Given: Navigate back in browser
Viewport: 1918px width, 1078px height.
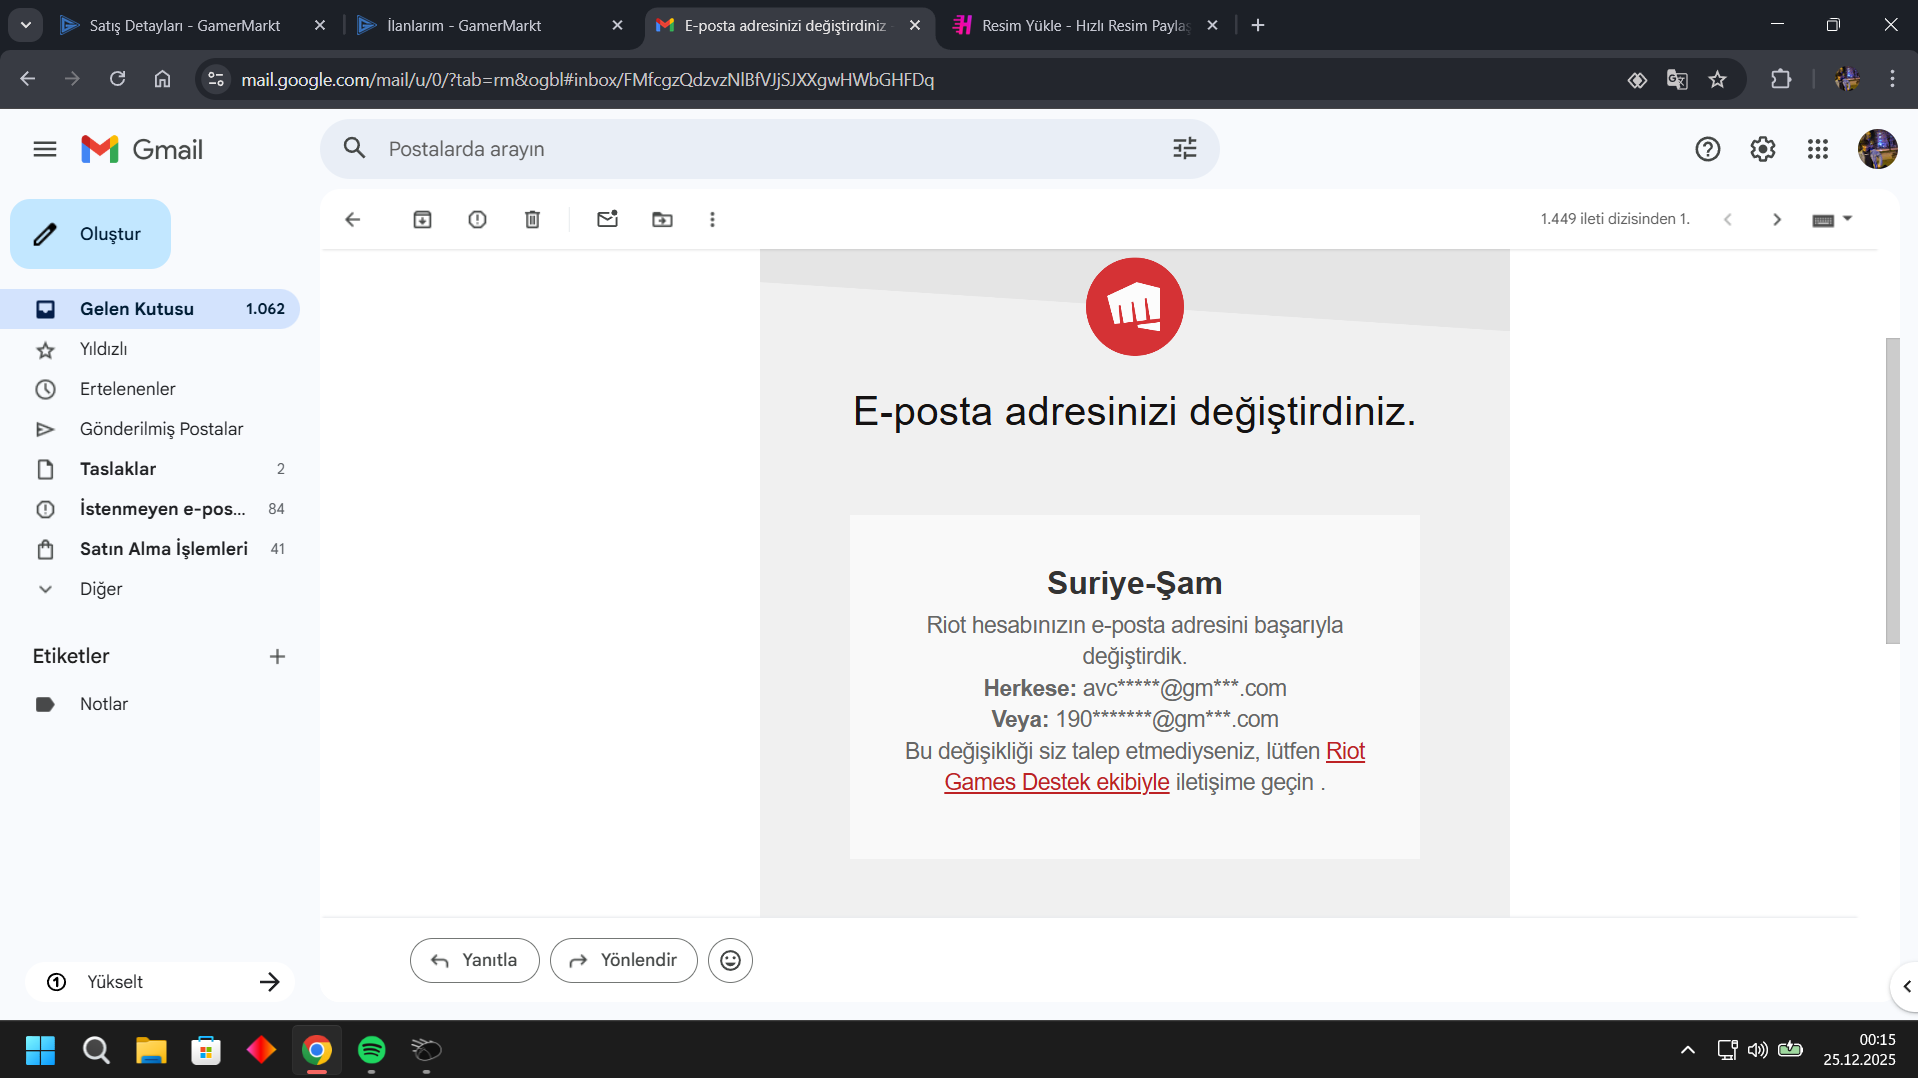Looking at the screenshot, I should (x=28, y=79).
